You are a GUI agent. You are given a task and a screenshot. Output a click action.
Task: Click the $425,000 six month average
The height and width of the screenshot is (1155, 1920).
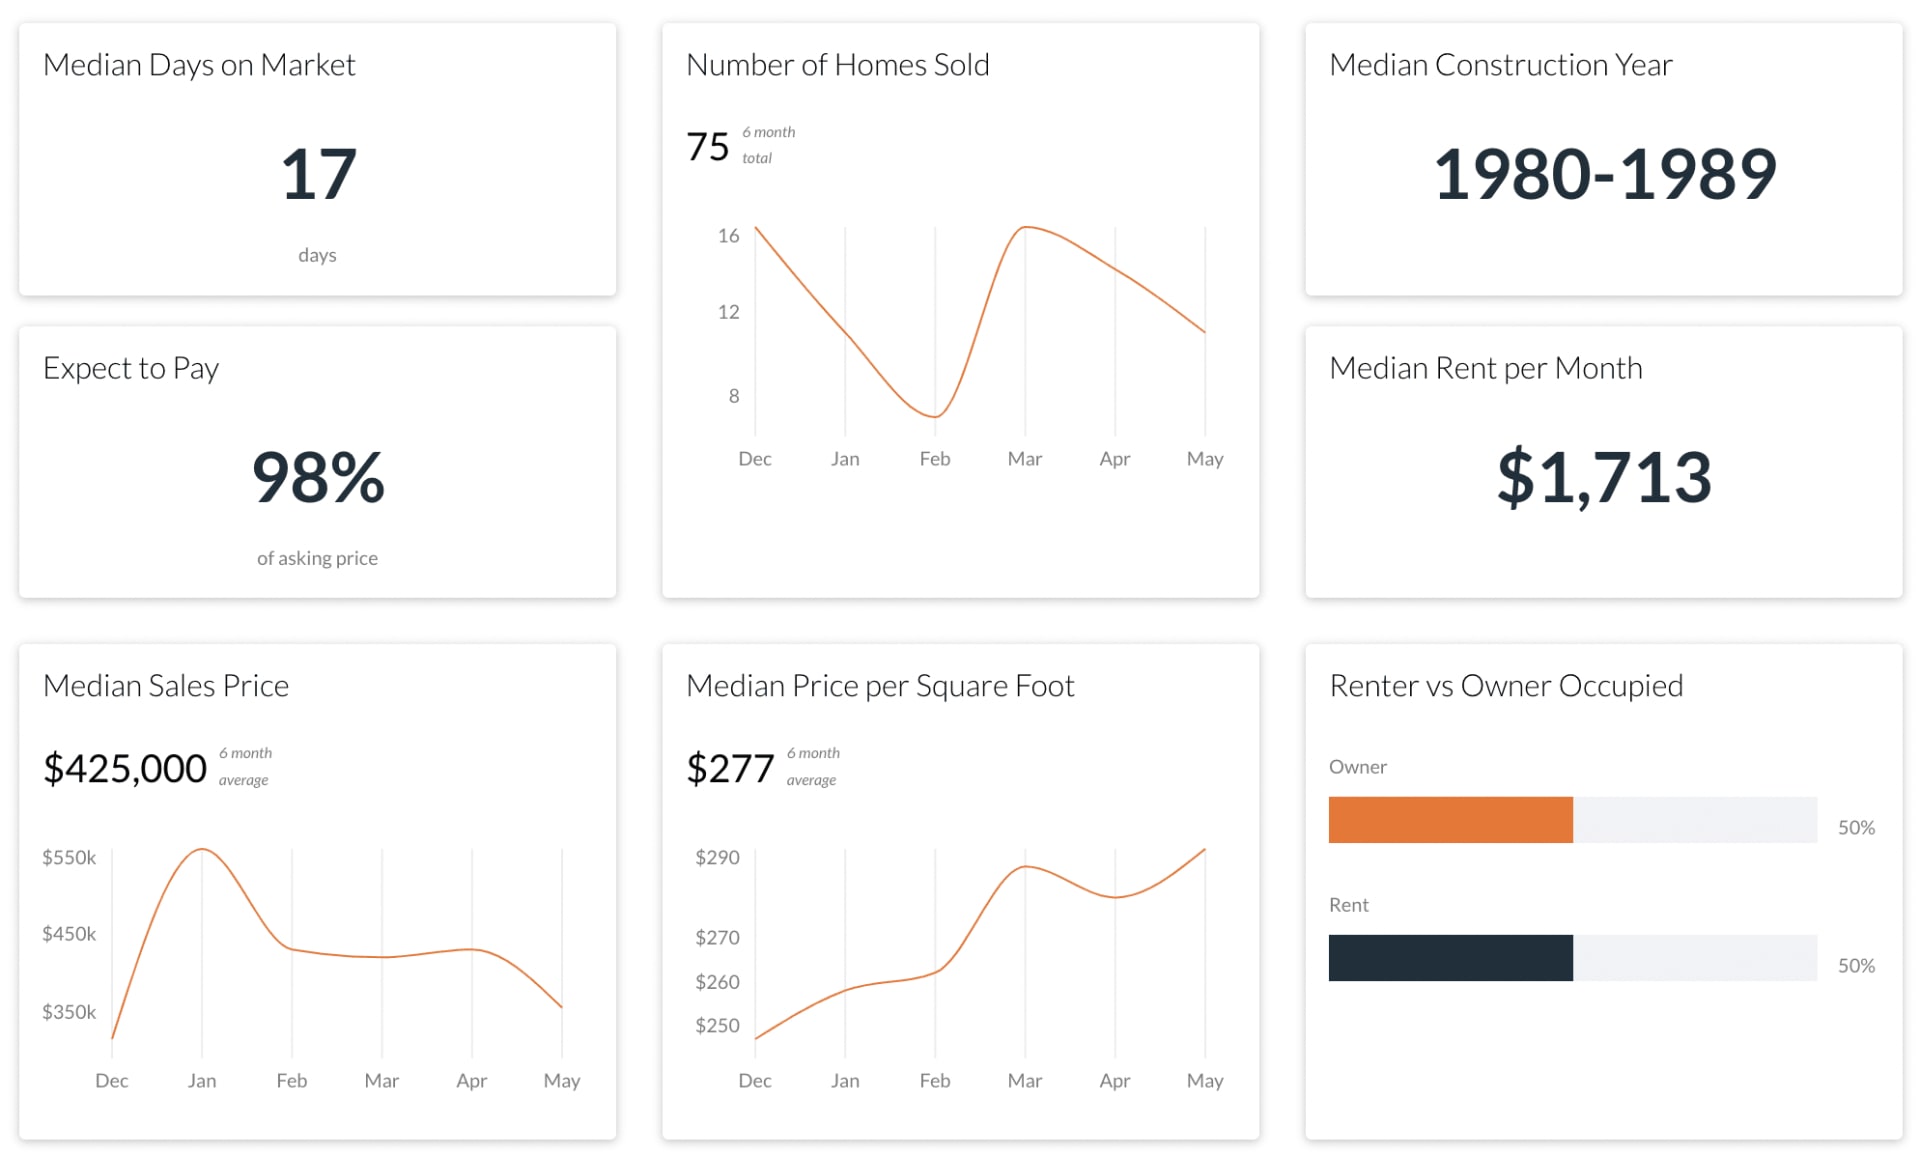[125, 769]
